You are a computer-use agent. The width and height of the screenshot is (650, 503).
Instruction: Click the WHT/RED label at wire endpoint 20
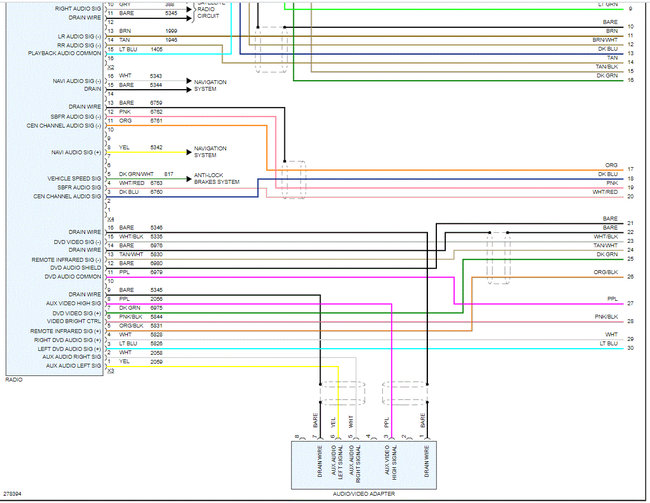pyautogui.click(x=605, y=192)
